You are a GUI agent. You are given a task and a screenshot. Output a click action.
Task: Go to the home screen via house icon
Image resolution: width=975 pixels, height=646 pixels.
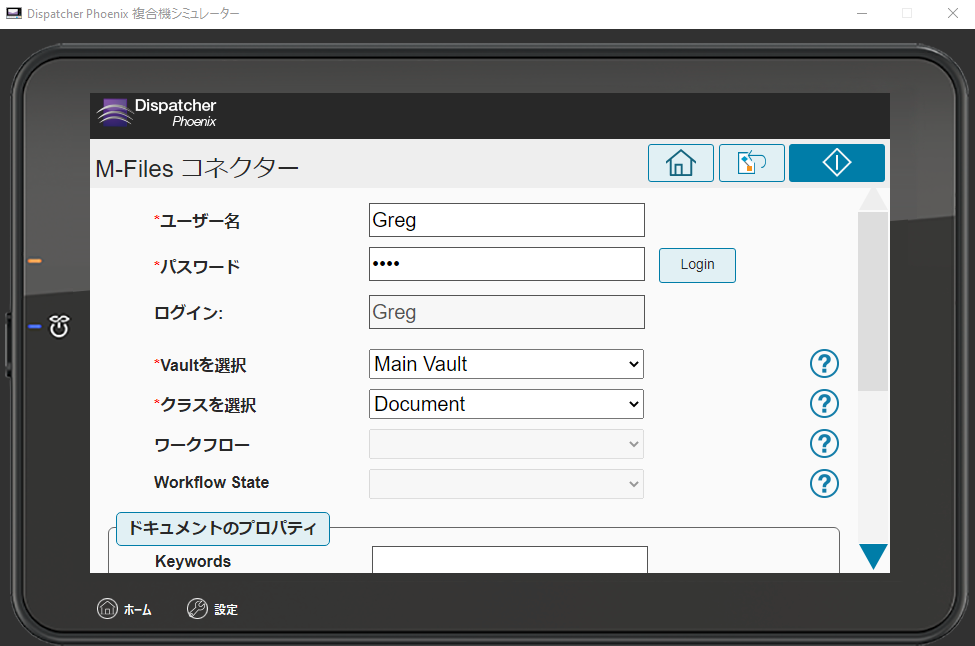click(680, 163)
